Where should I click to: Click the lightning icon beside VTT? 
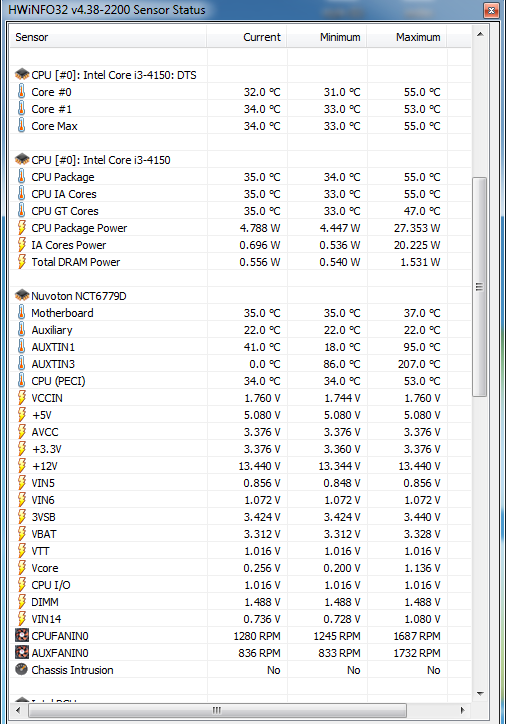22,551
